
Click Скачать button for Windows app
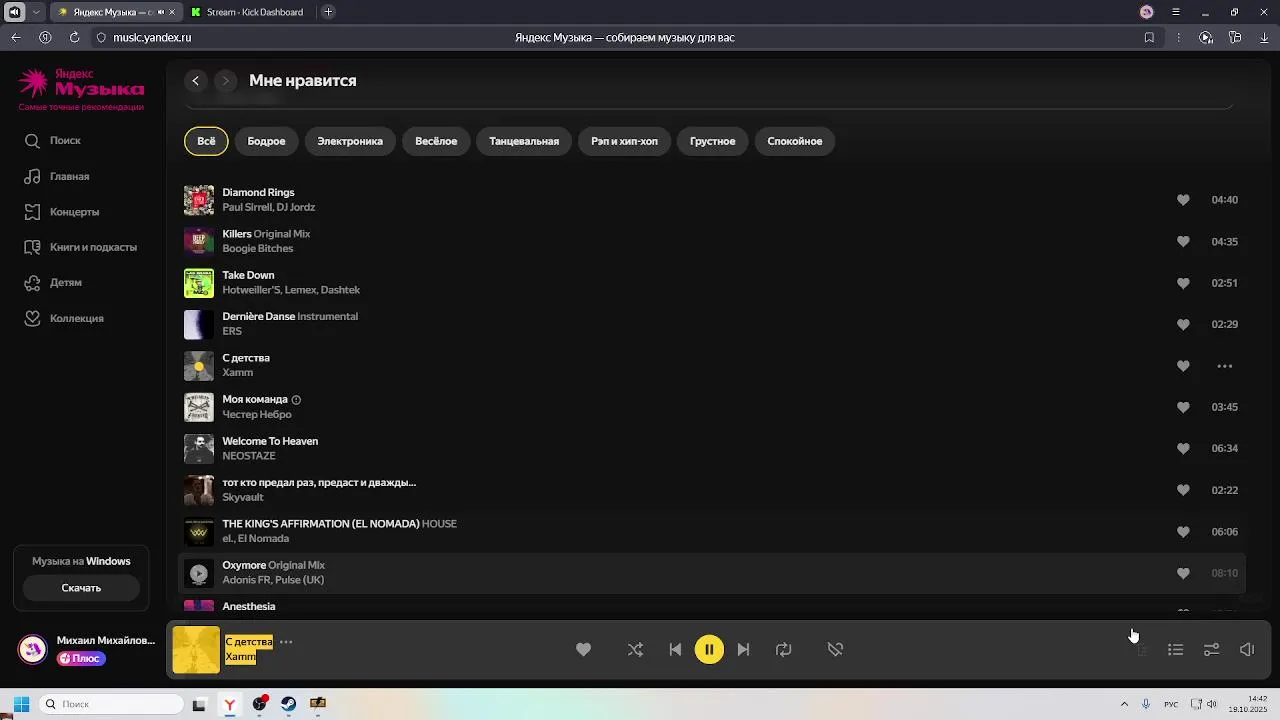point(81,588)
